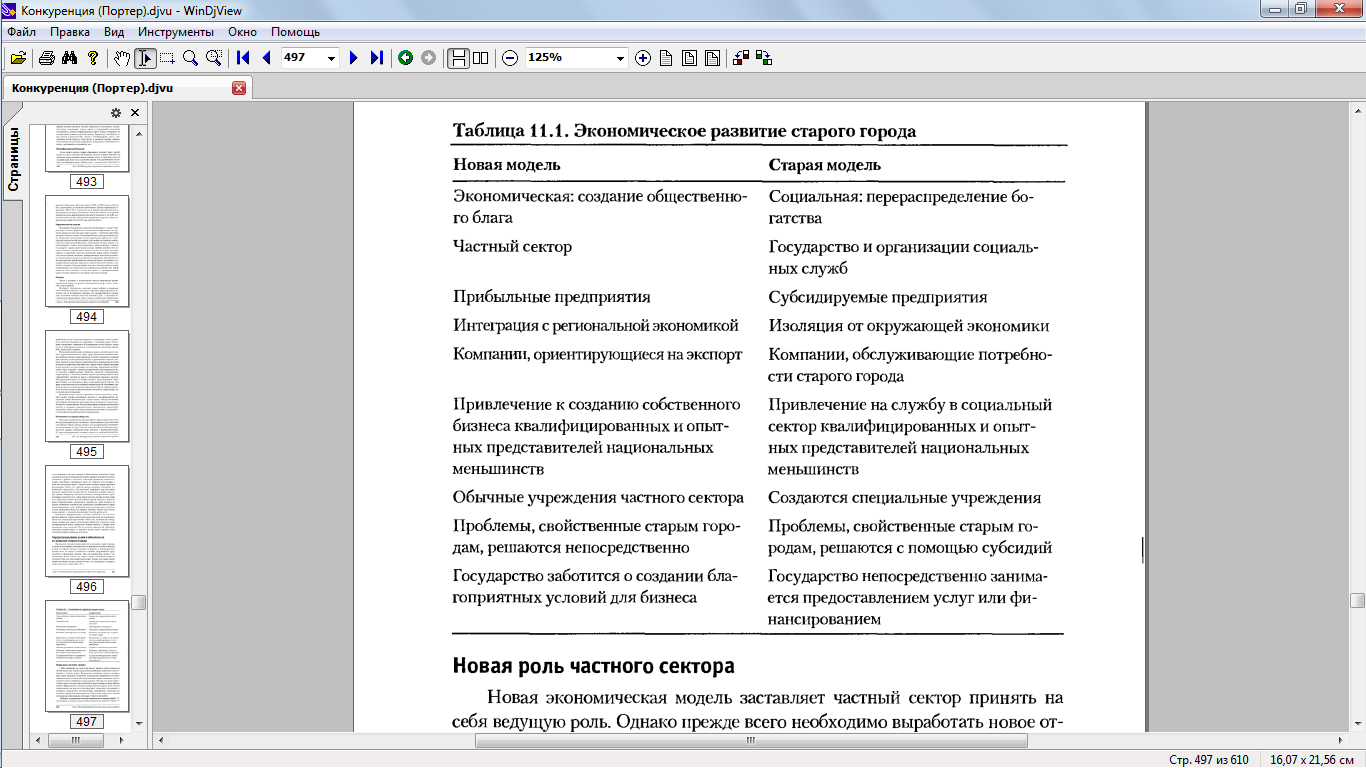Click the cell Субсидируемые предприятия
Screen dimensions: 1366x768
878,297
